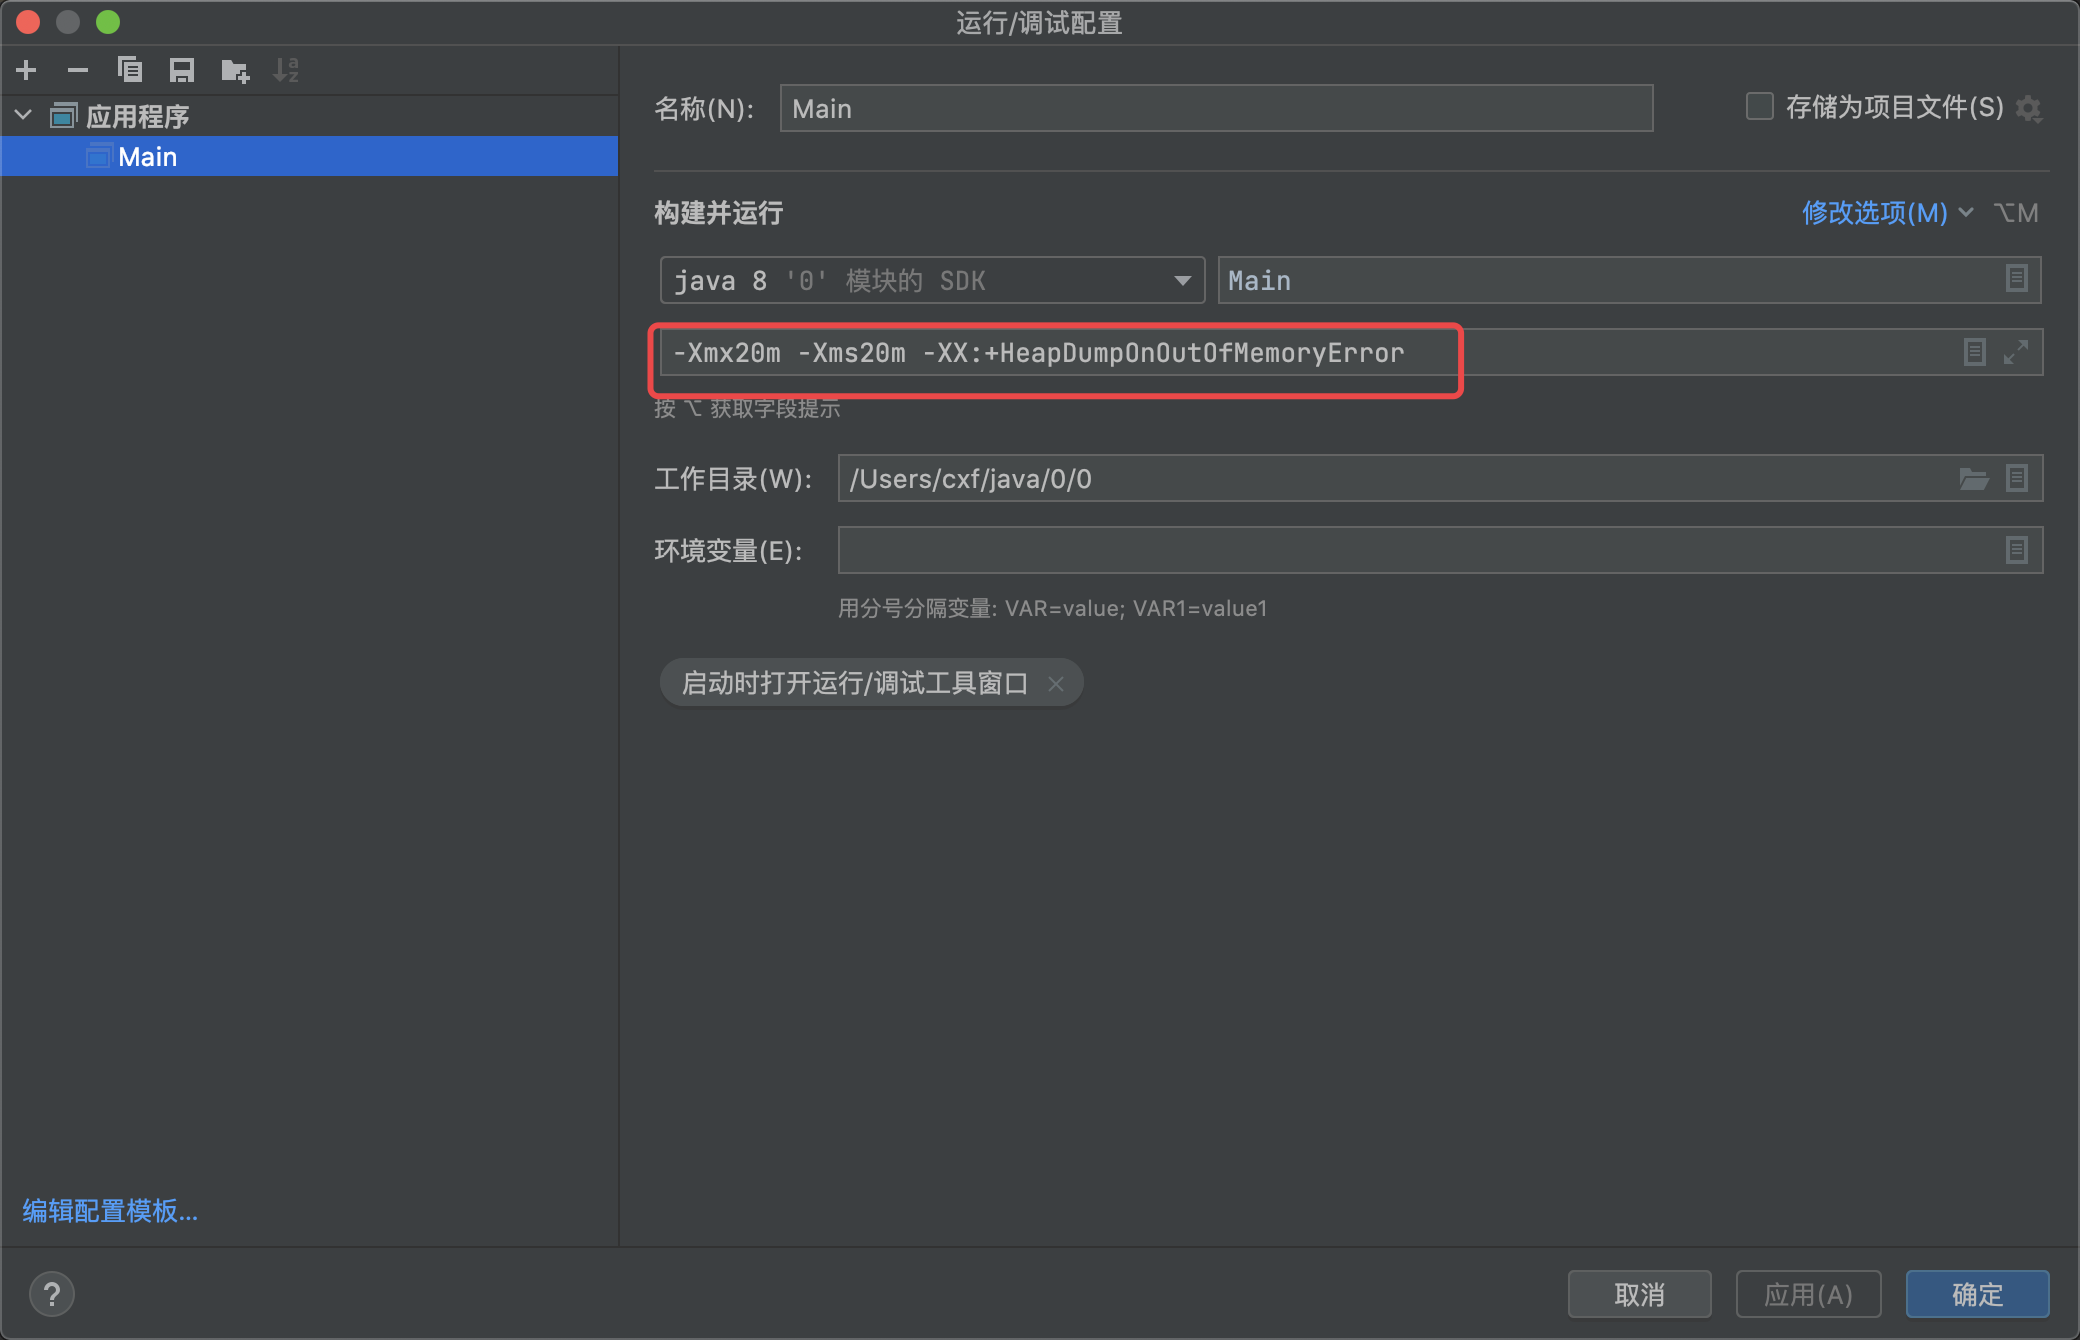Expand the VM options field
The height and width of the screenshot is (1340, 2080).
2016,352
